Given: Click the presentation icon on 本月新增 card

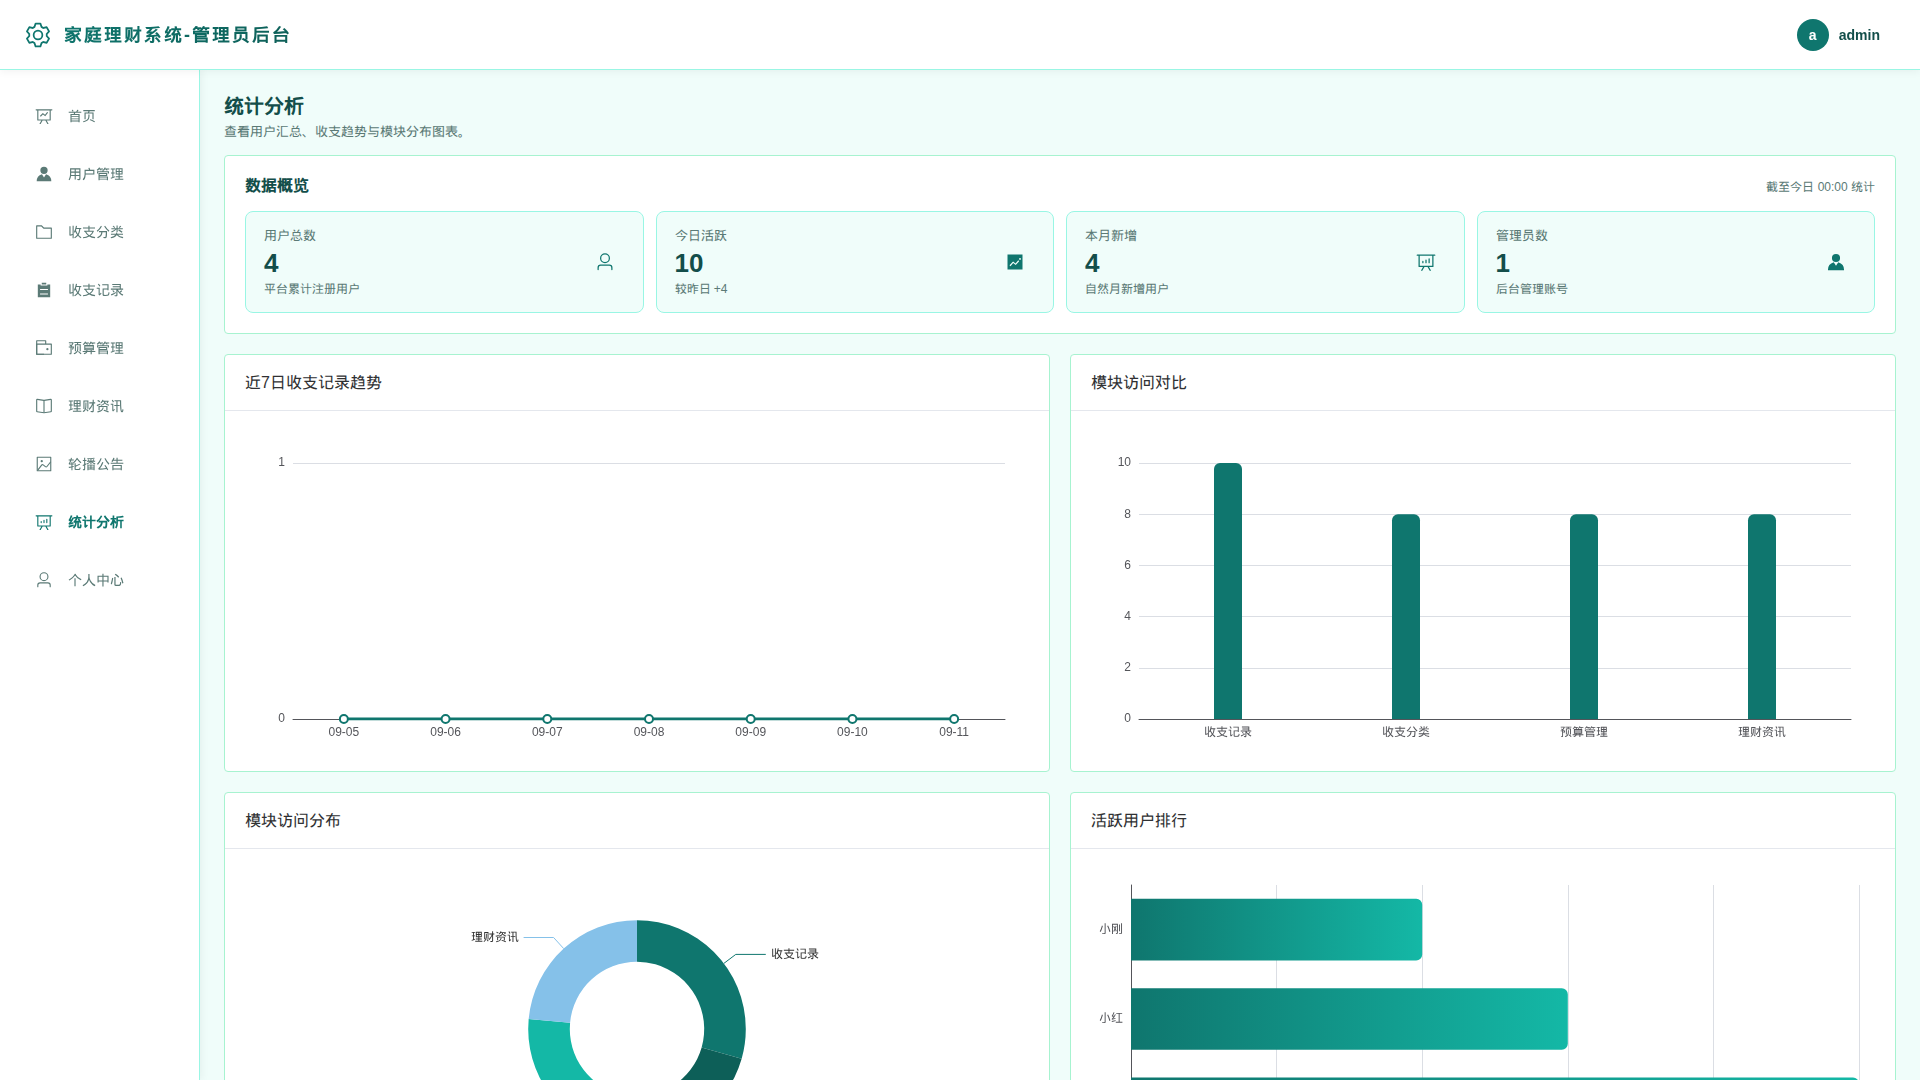Looking at the screenshot, I should pos(1426,262).
